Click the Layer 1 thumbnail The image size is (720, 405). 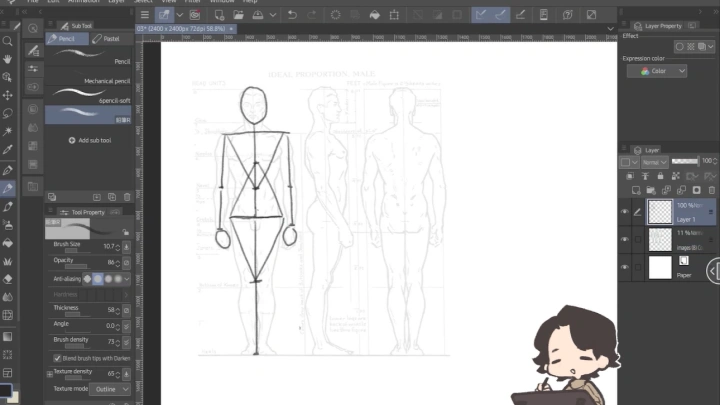pyautogui.click(x=660, y=212)
